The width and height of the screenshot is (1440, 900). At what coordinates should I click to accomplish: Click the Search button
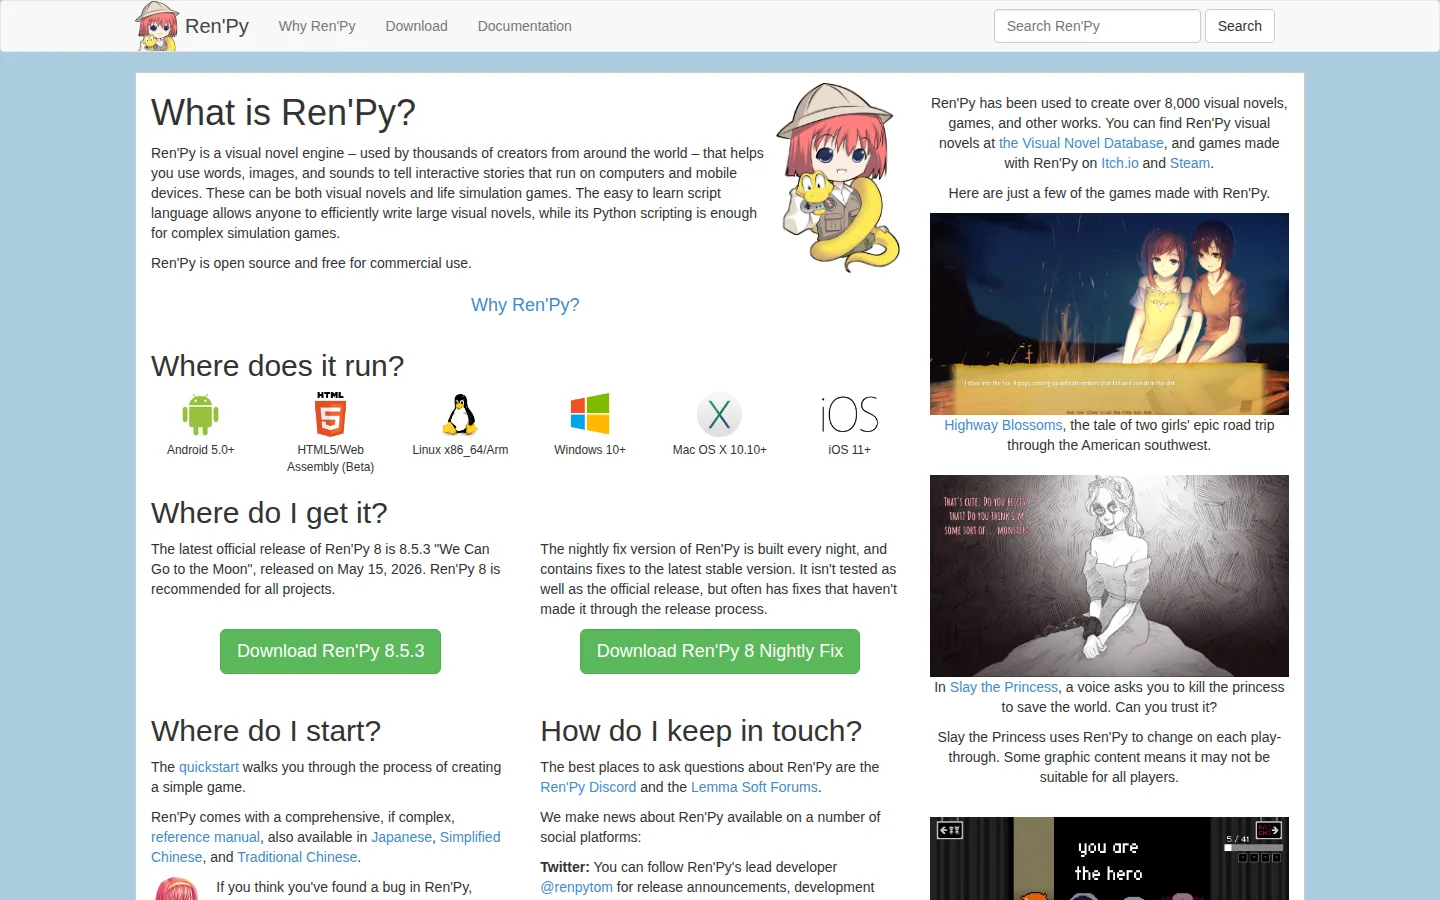click(x=1240, y=26)
